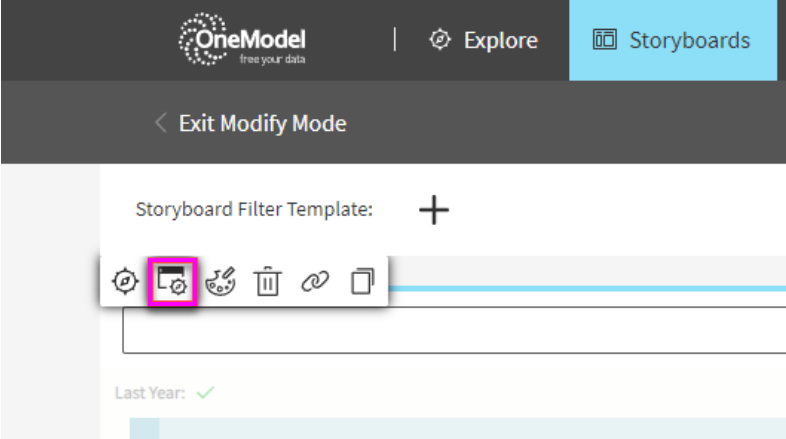Screen dimensions: 786x439
Task: Click the Storyboards layout icon
Action: pos(605,40)
